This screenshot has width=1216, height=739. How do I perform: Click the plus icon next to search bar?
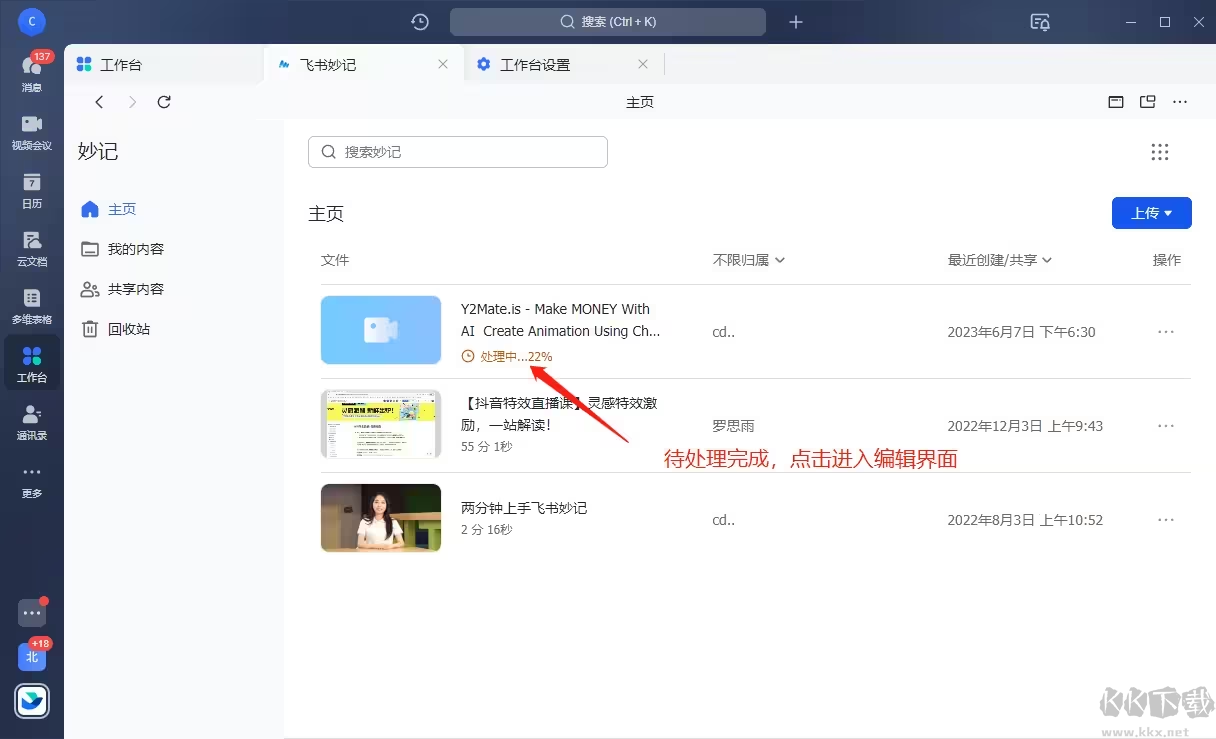click(x=796, y=22)
